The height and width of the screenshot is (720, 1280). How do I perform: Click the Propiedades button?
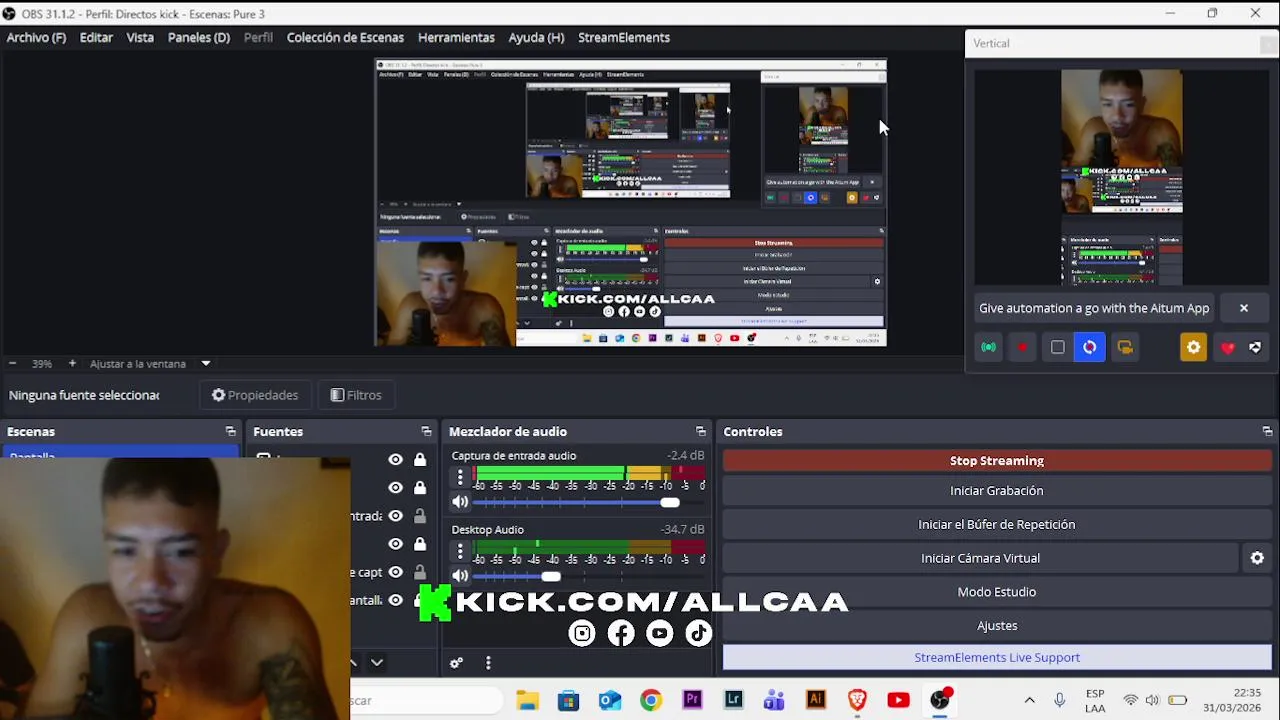pyautogui.click(x=255, y=395)
